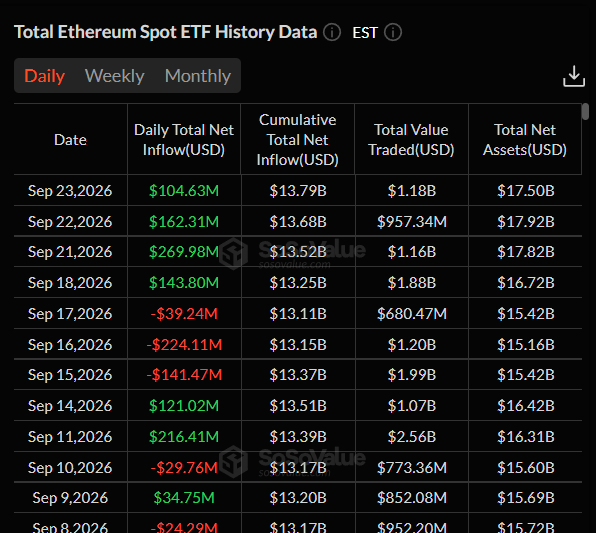Click the $121.02M inflow value
This screenshot has width=596, height=533.
coord(184,406)
